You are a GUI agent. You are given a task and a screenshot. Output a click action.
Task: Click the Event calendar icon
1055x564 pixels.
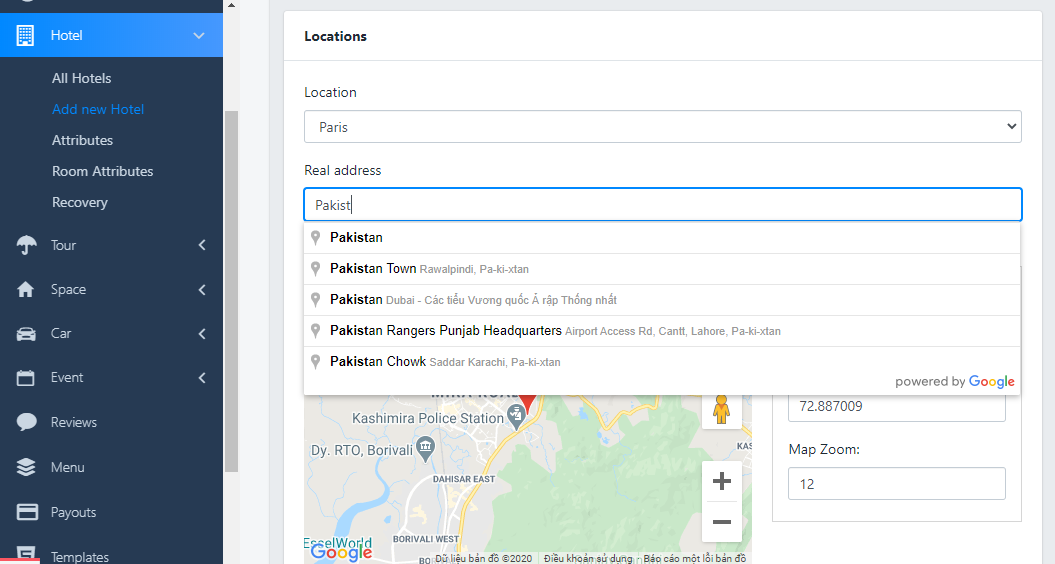tap(27, 378)
